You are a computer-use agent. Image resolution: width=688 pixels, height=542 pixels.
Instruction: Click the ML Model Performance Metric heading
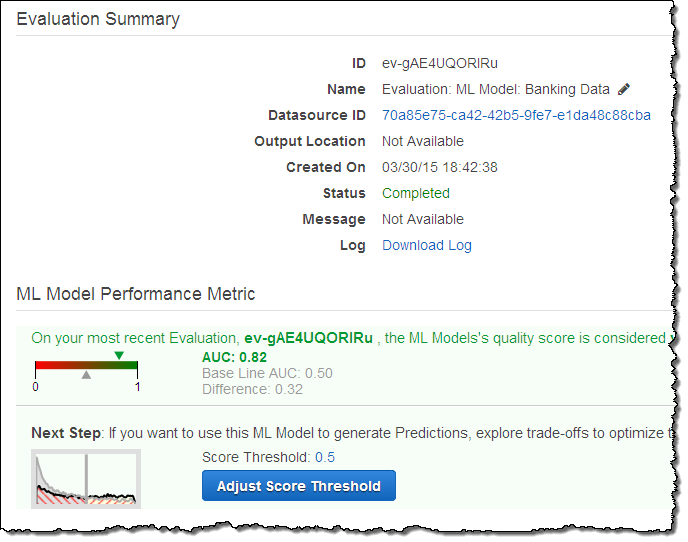(x=136, y=294)
